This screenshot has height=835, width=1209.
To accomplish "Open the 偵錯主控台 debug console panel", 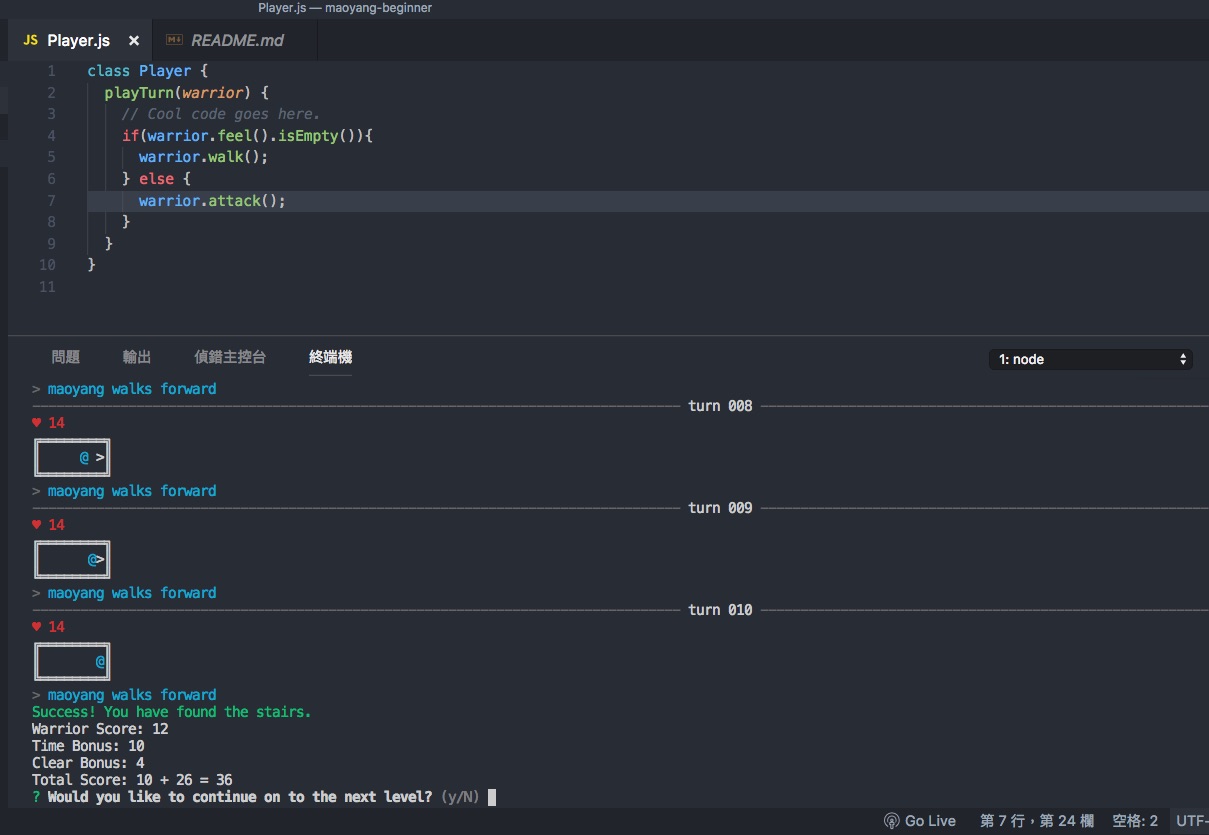I will [x=230, y=357].
